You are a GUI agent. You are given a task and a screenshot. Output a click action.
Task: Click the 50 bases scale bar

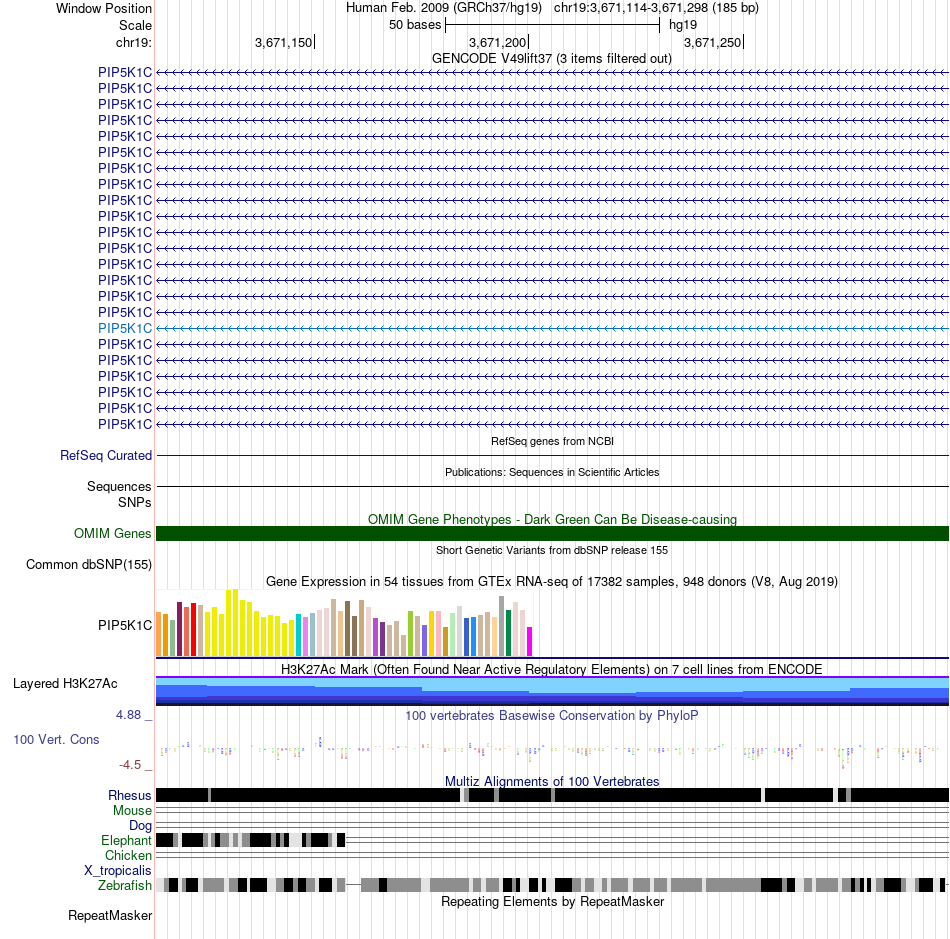(552, 25)
